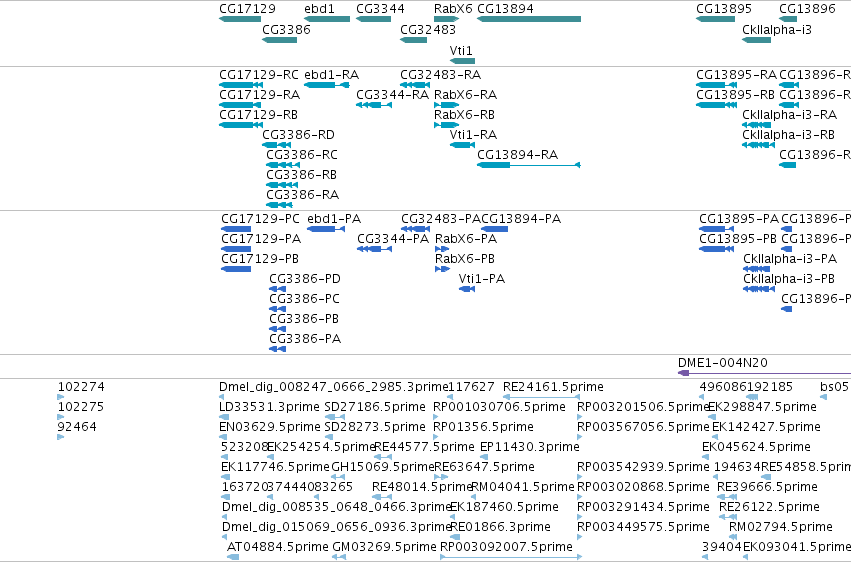Select transcript CkIIalpha-i3-RA

(757, 125)
